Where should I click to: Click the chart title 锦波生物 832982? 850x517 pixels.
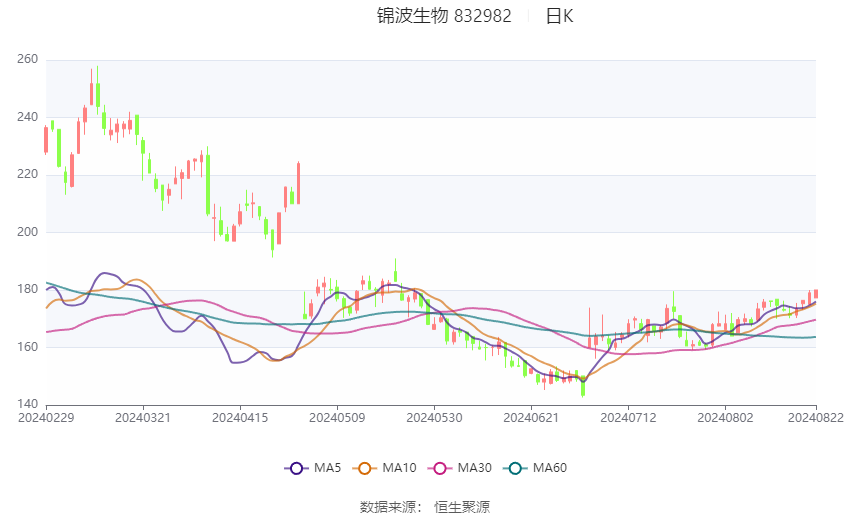click(x=444, y=16)
